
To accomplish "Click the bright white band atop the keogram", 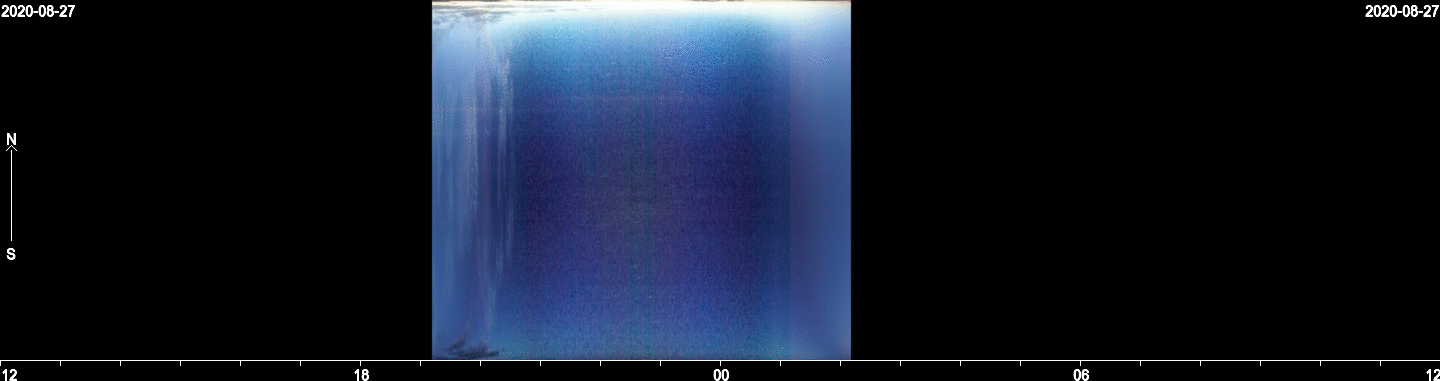I will [x=641, y=5].
